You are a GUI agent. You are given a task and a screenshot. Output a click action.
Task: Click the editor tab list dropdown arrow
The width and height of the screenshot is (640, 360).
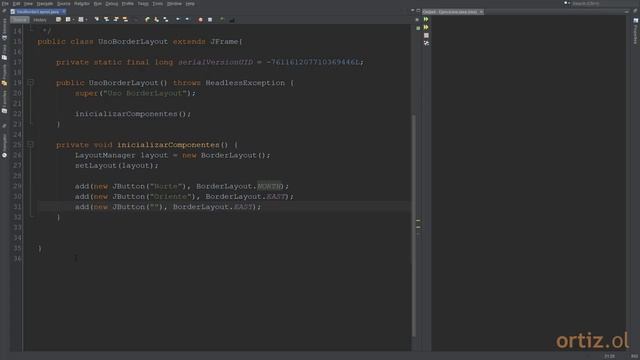tap(412, 10)
